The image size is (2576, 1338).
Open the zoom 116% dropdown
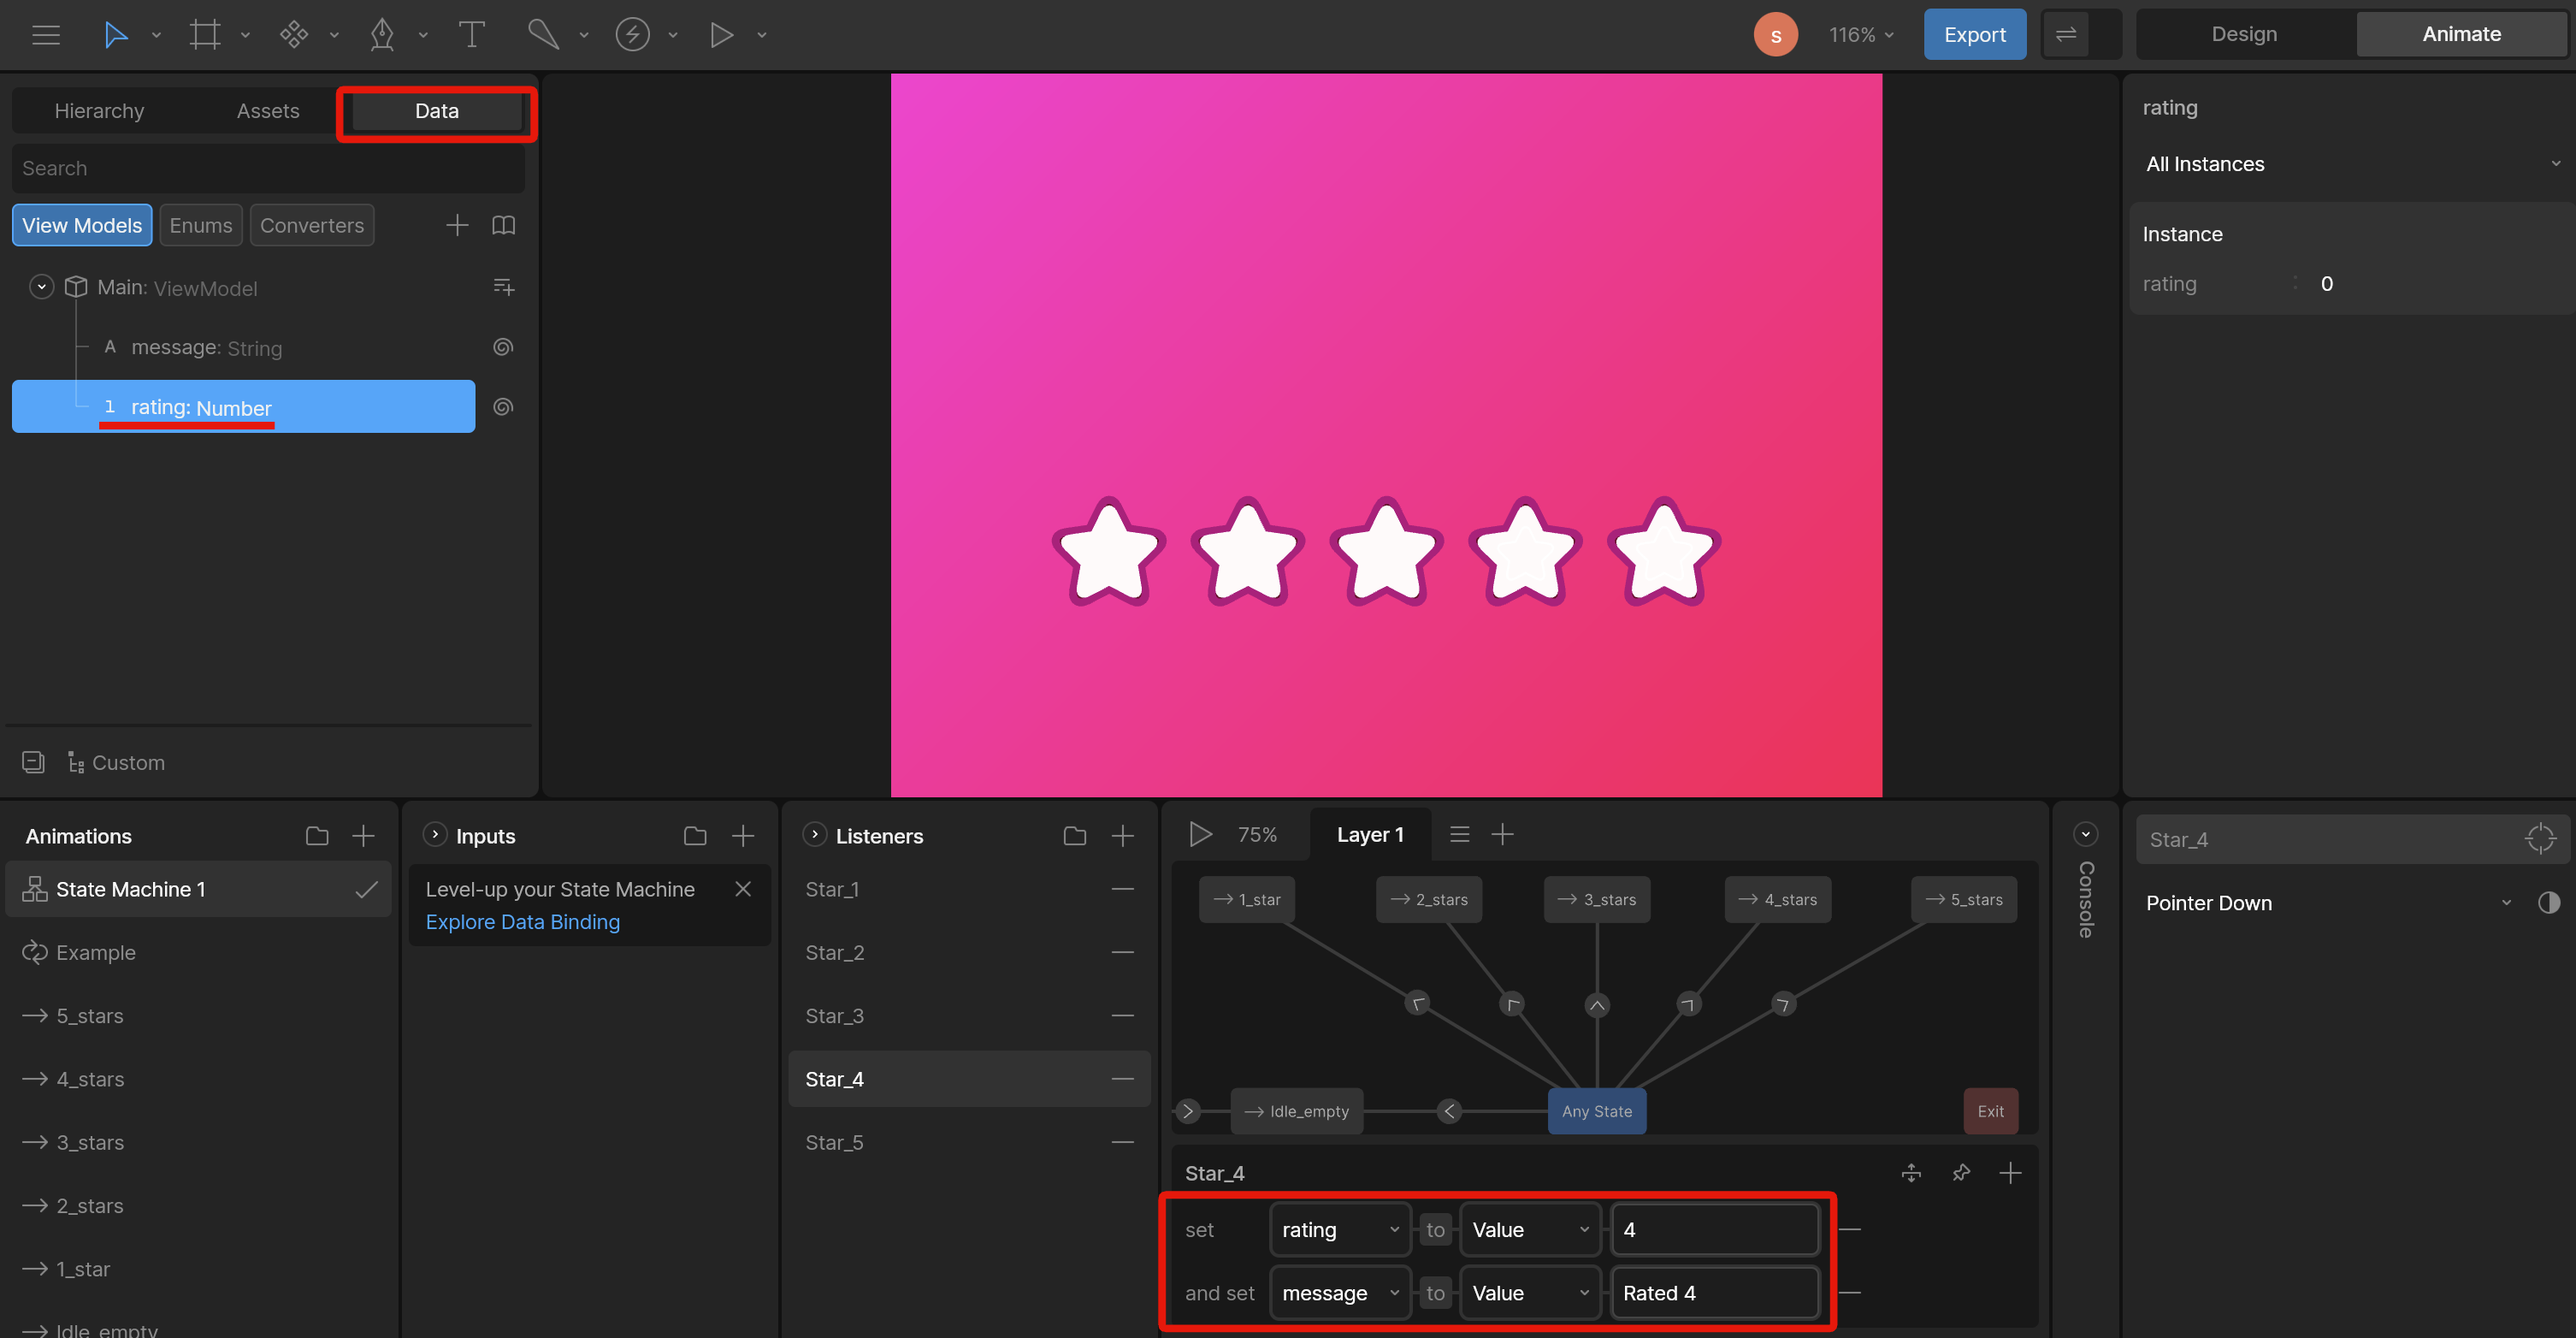1861,35
